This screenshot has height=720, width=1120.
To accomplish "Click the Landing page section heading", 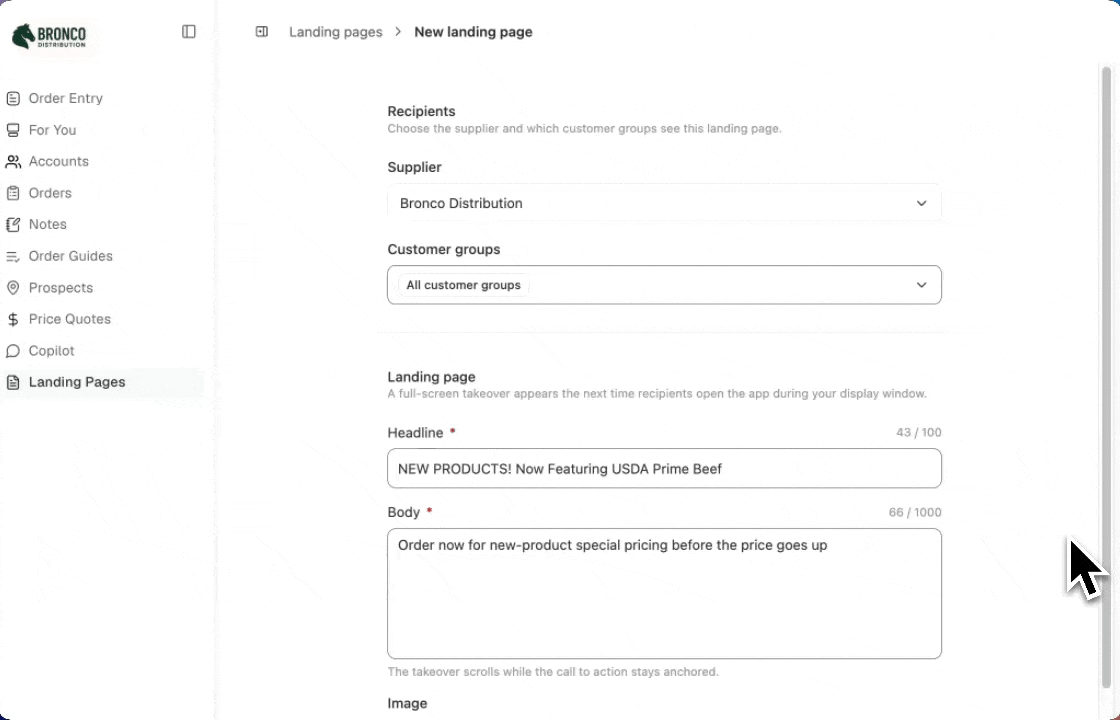I will pyautogui.click(x=431, y=377).
